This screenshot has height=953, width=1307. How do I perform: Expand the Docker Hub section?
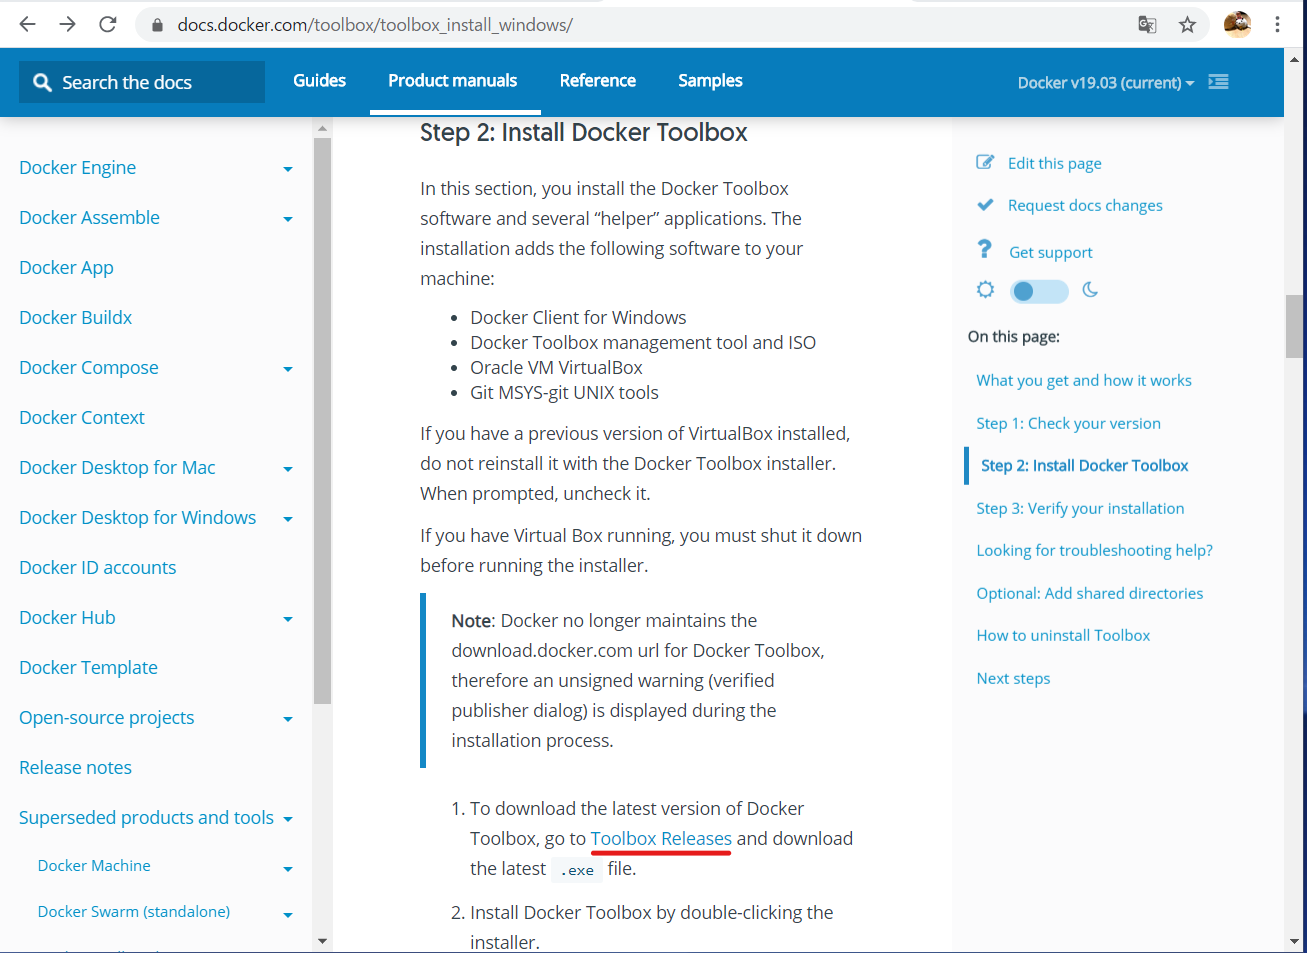(288, 619)
